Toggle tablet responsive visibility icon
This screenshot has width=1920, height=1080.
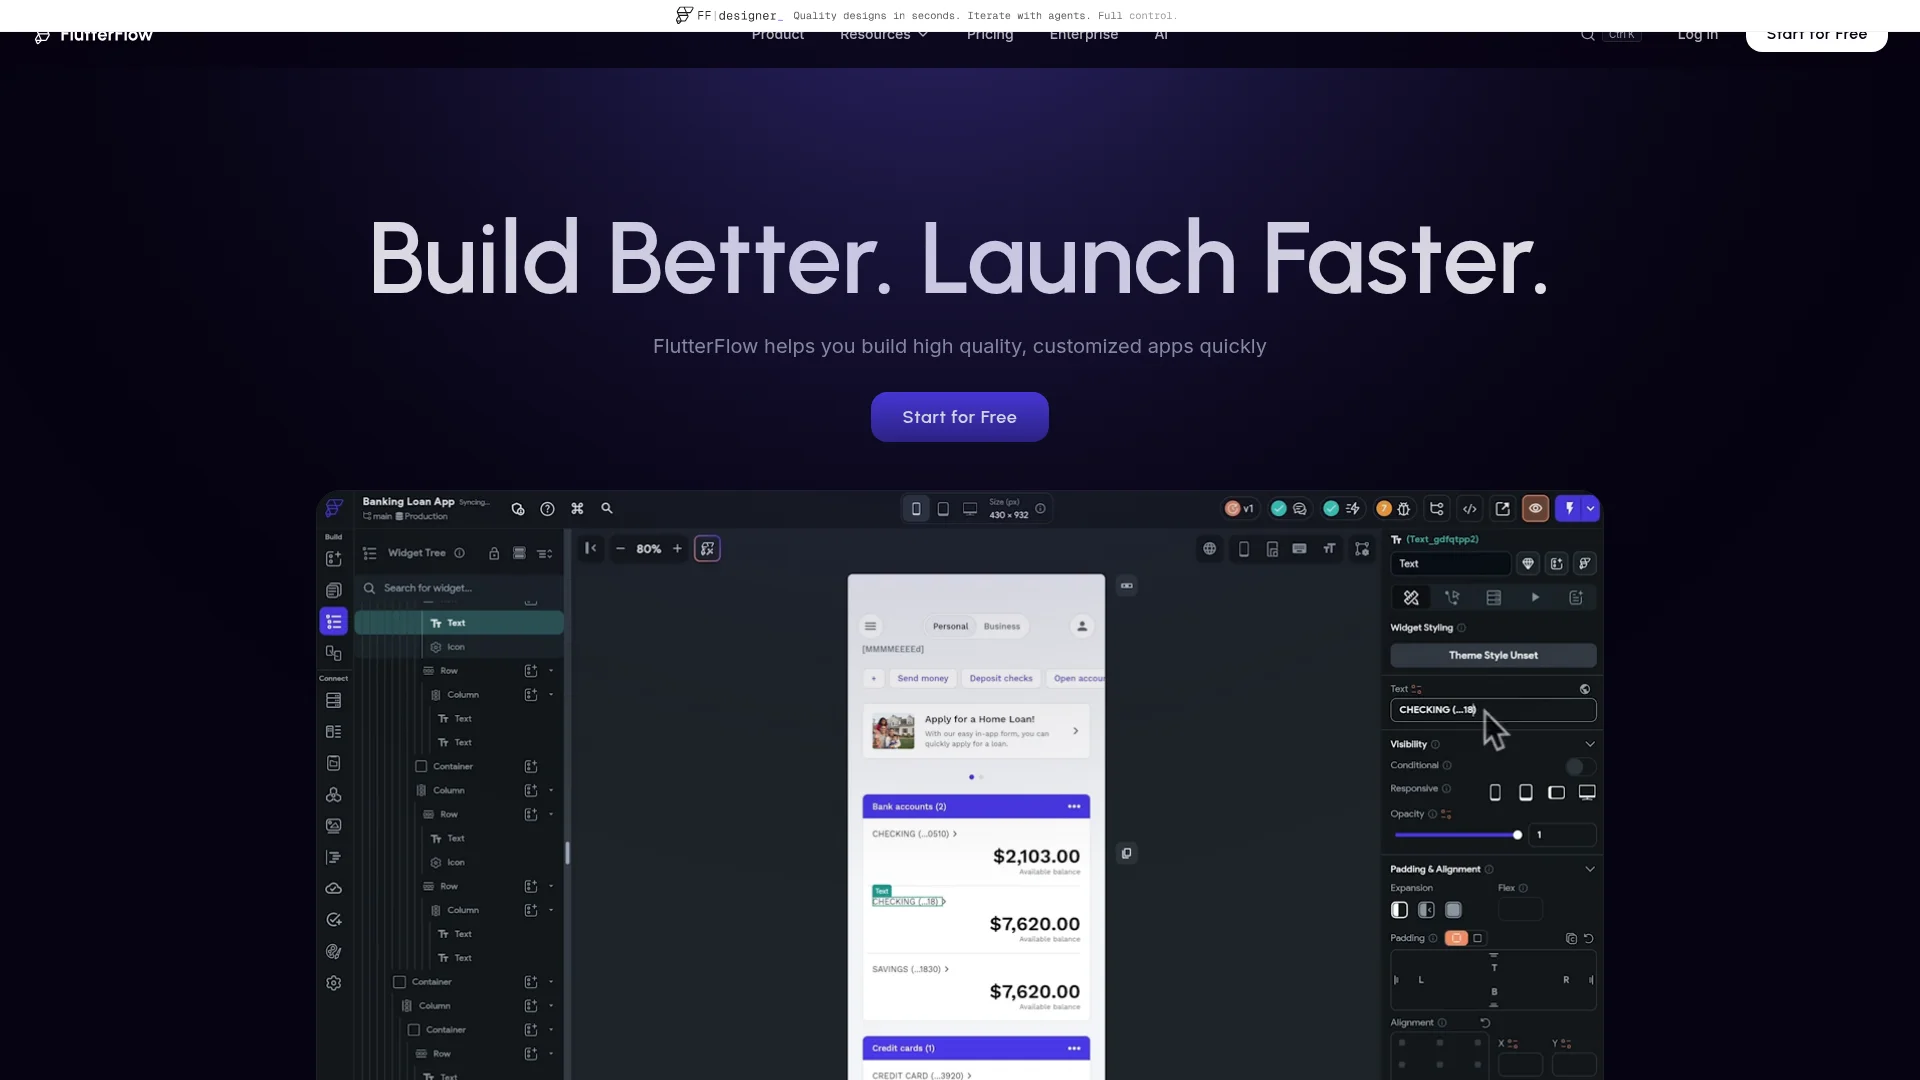pos(1526,793)
